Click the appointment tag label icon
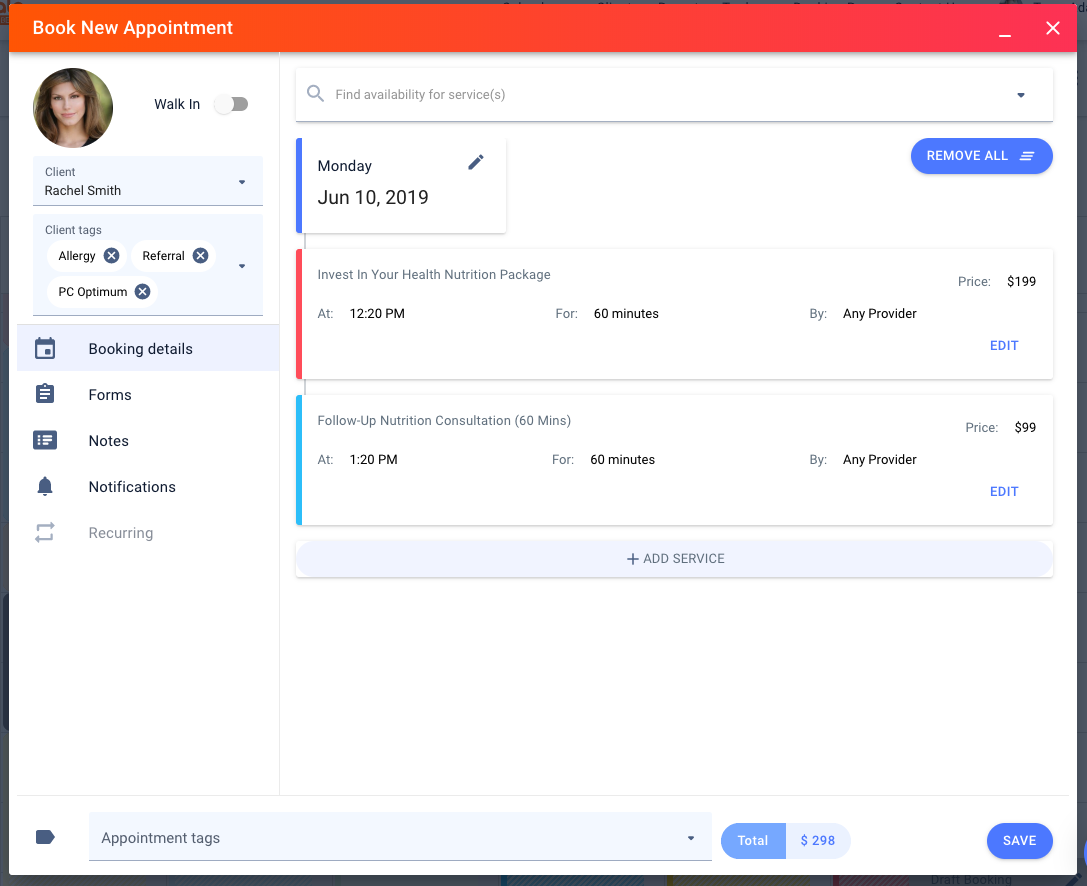Screen dimensions: 1087x886 click(45, 838)
